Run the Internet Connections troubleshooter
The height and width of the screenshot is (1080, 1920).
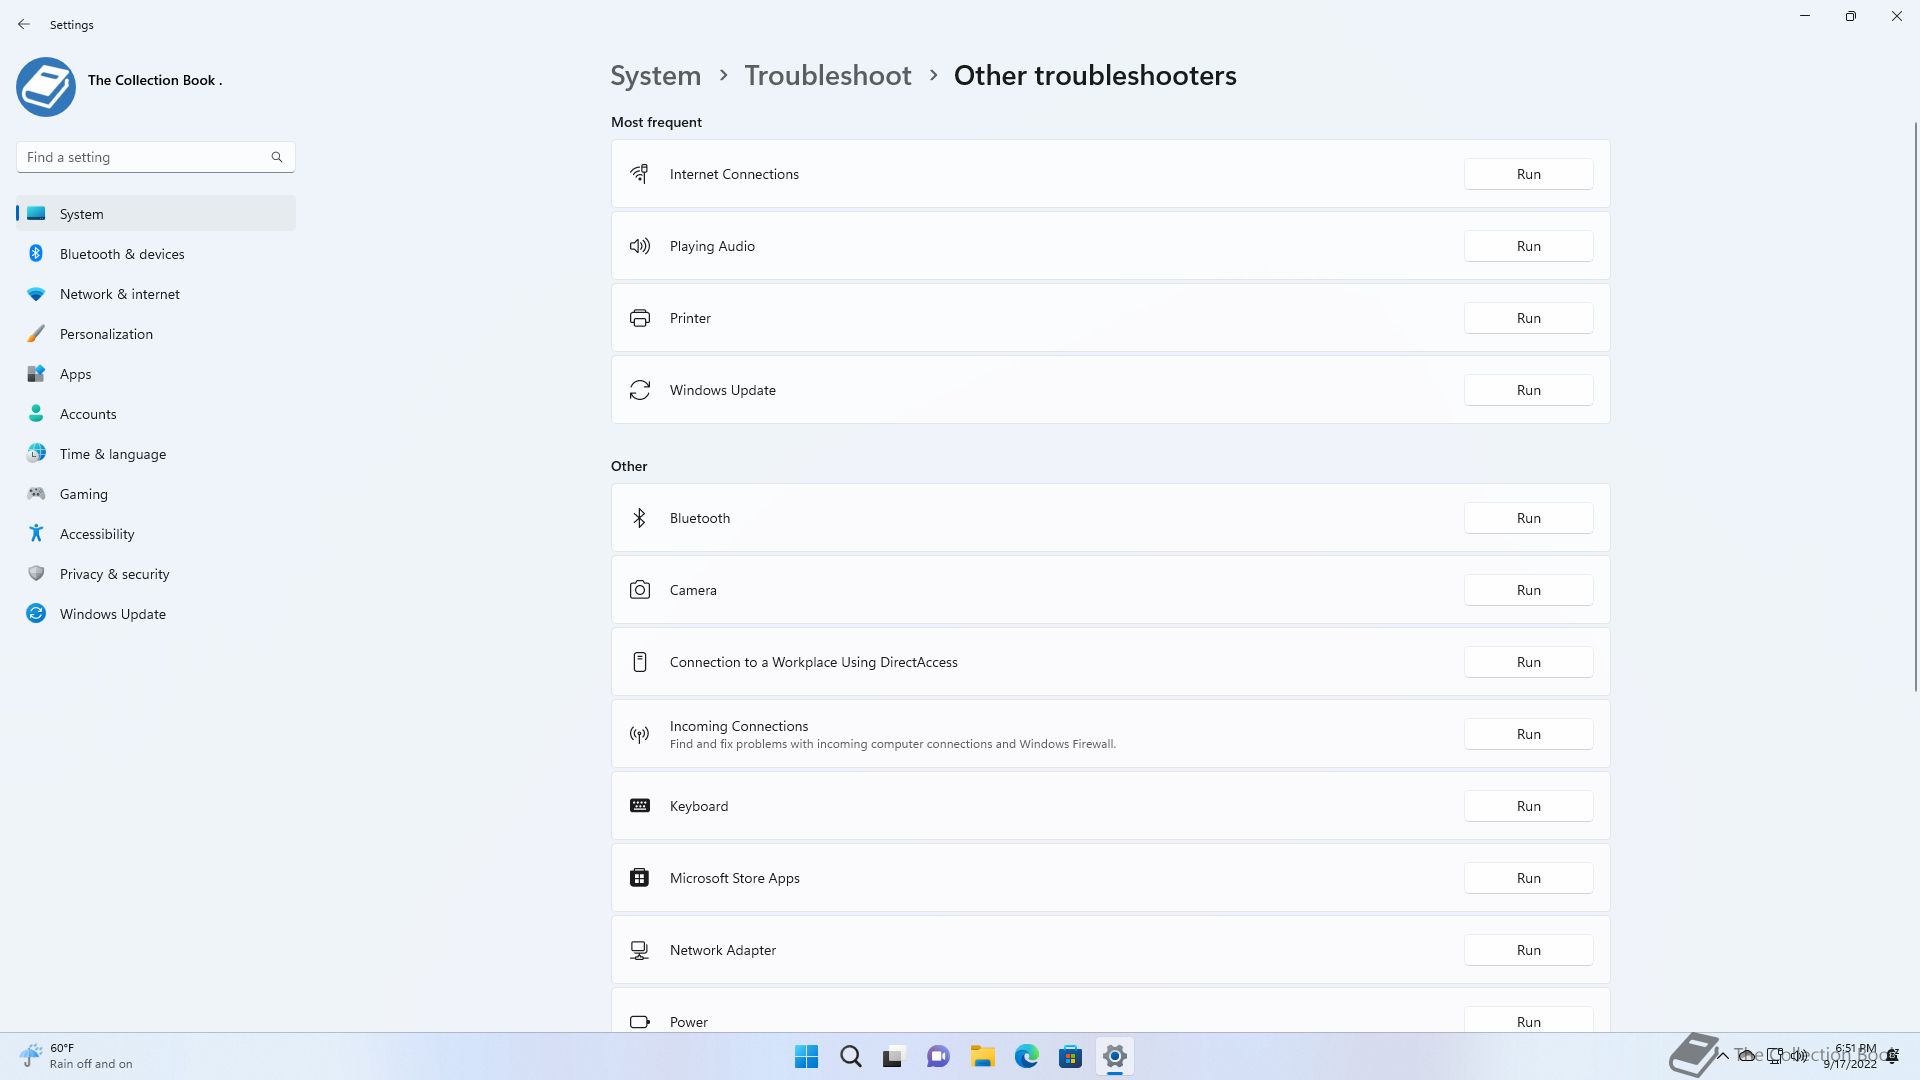click(x=1528, y=174)
